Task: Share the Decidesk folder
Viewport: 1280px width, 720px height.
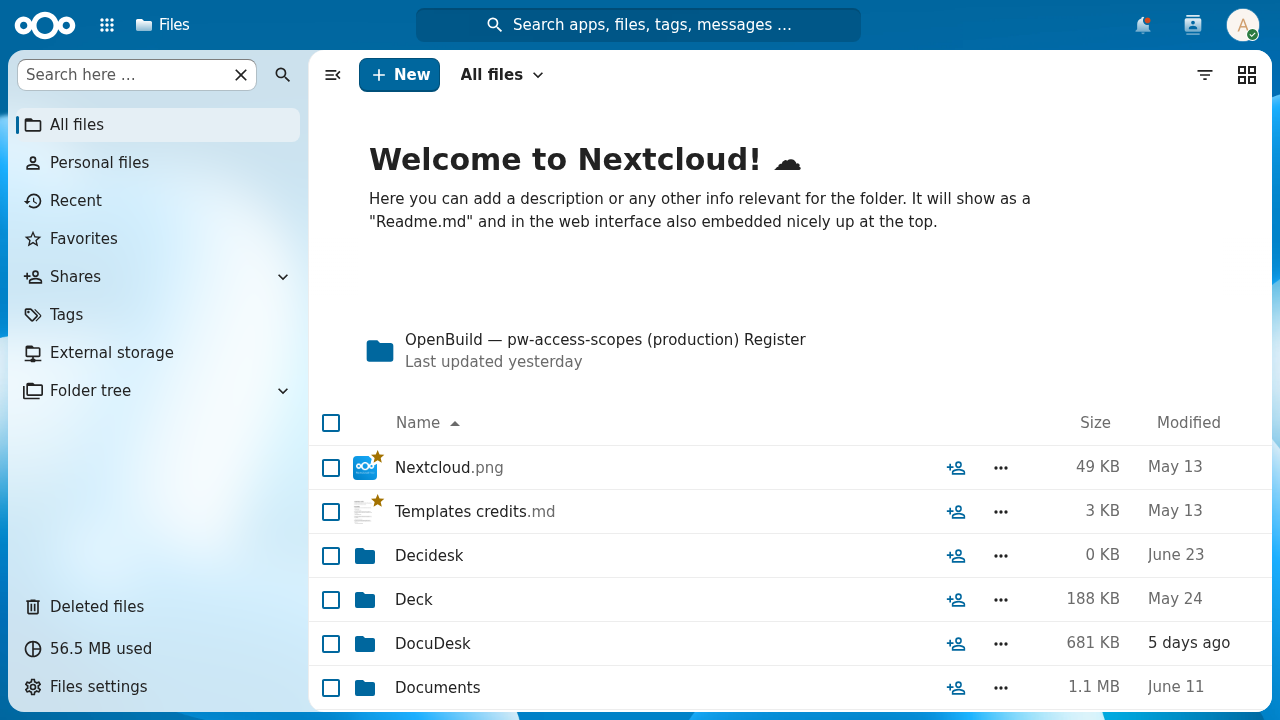Action: click(956, 556)
